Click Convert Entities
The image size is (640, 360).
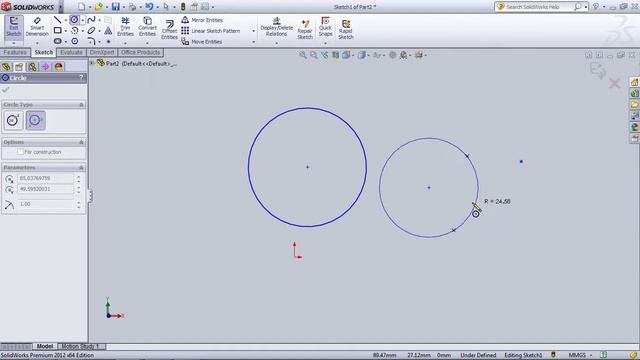147,27
